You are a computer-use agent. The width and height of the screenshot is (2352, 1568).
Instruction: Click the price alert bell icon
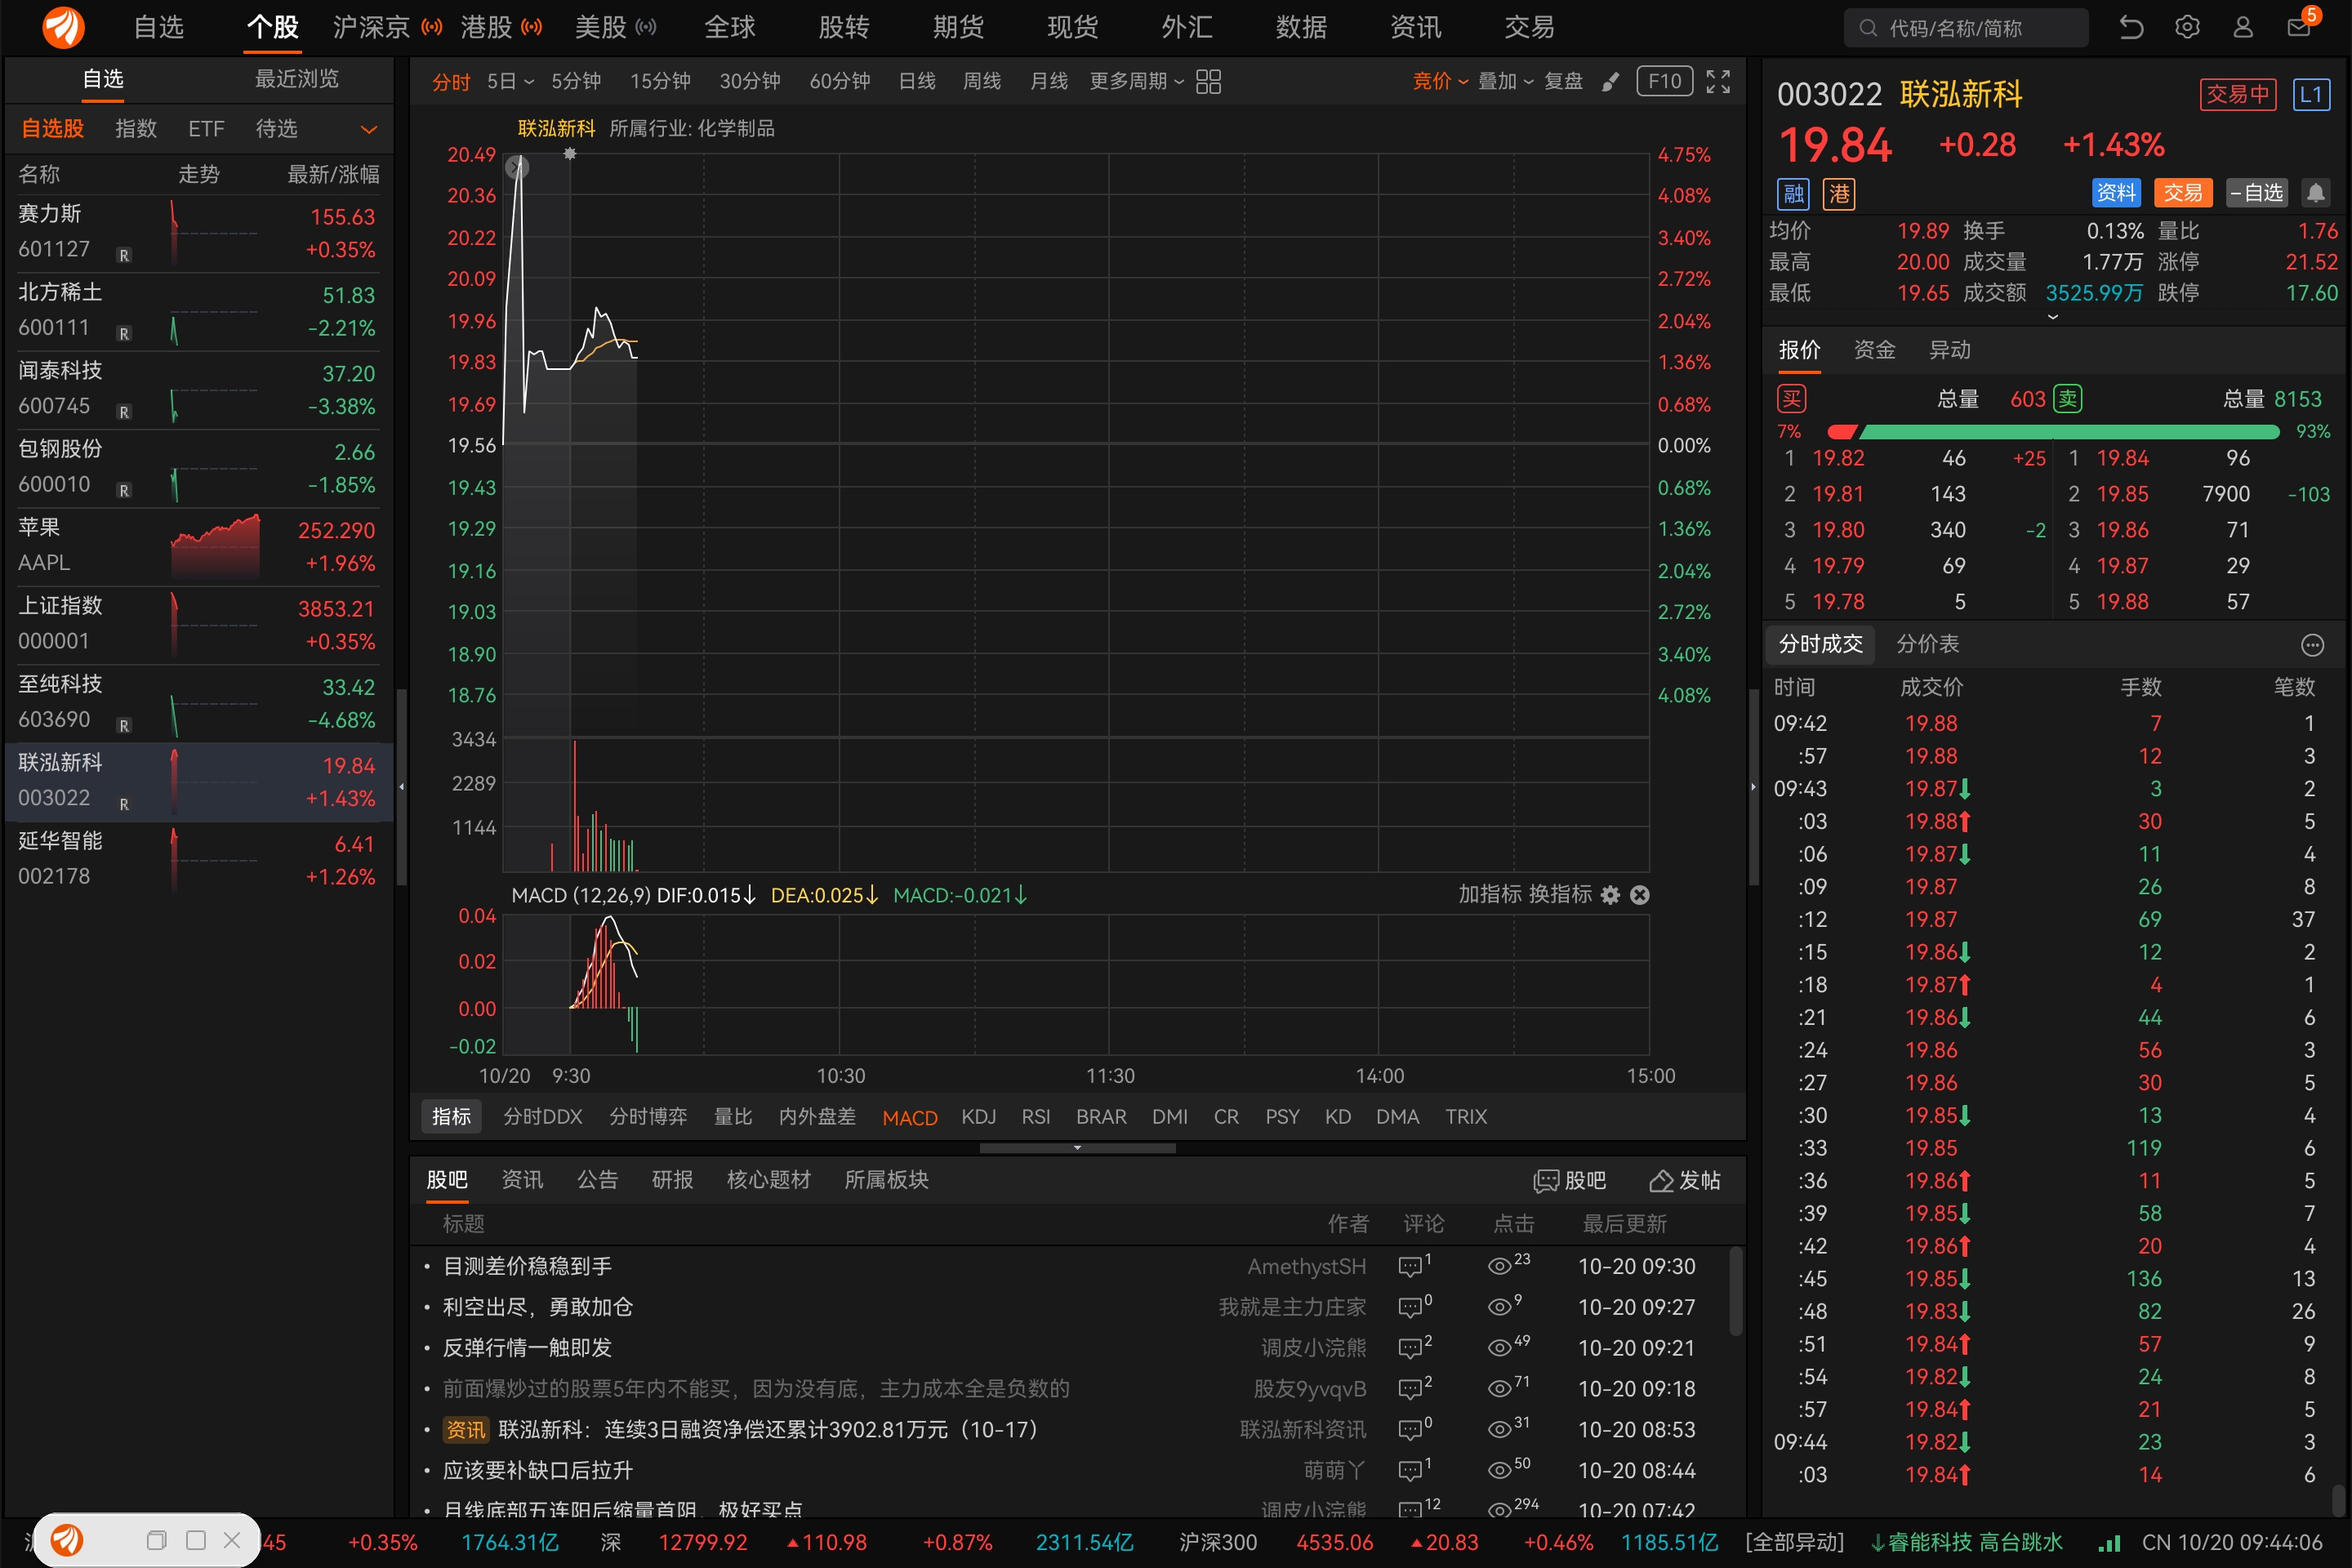pos(2315,193)
